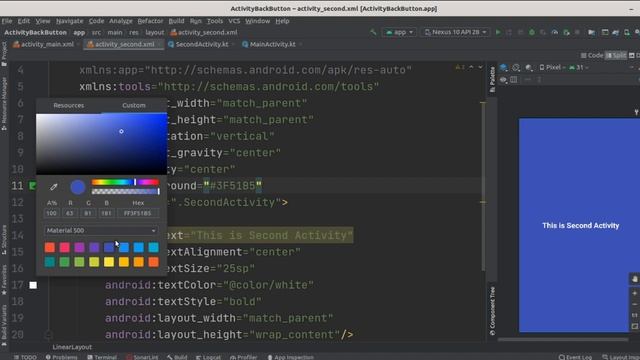640x360 pixels.
Task: Select the red Material swatch
Action: tap(50, 247)
